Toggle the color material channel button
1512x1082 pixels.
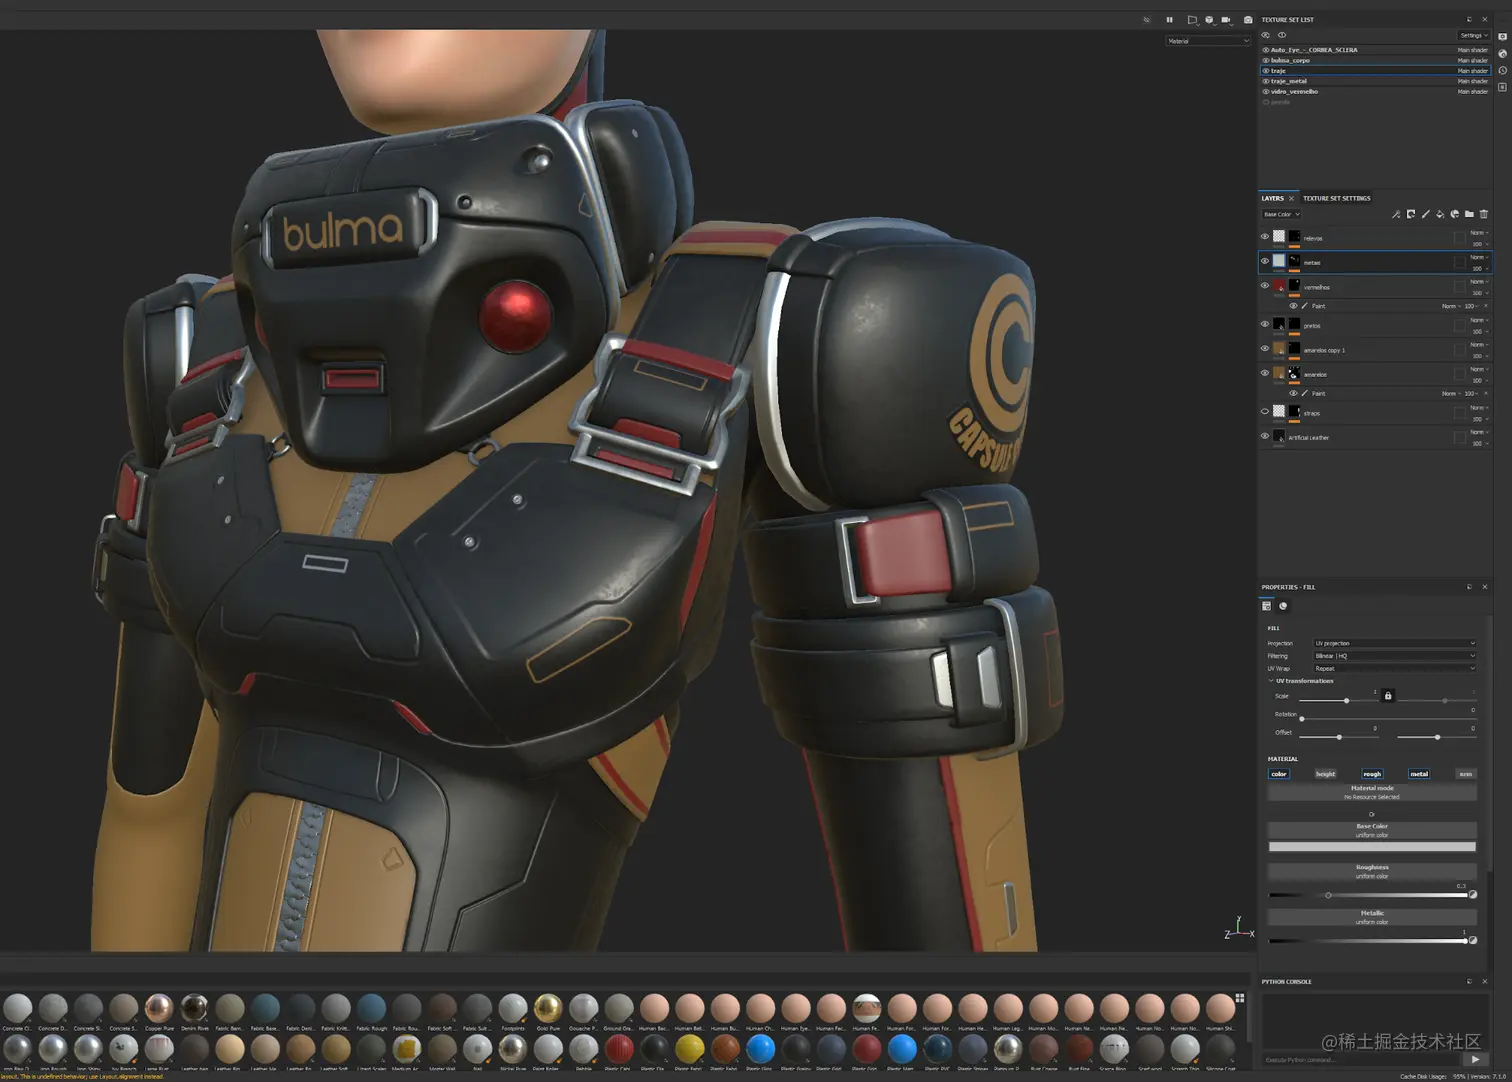click(x=1279, y=774)
